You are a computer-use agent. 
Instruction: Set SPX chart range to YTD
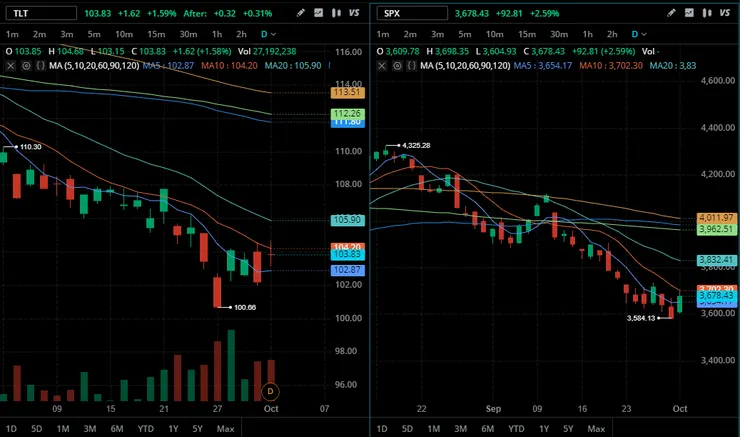516,429
